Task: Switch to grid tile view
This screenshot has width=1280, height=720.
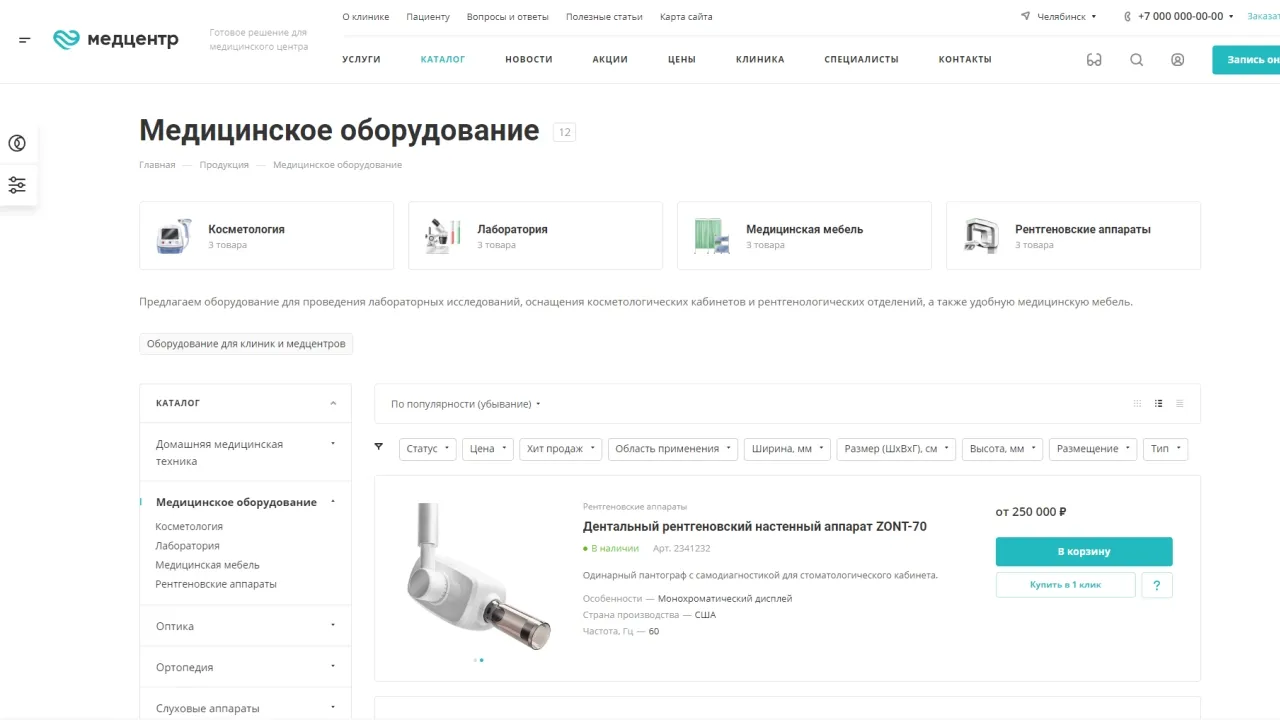Action: coord(1137,404)
